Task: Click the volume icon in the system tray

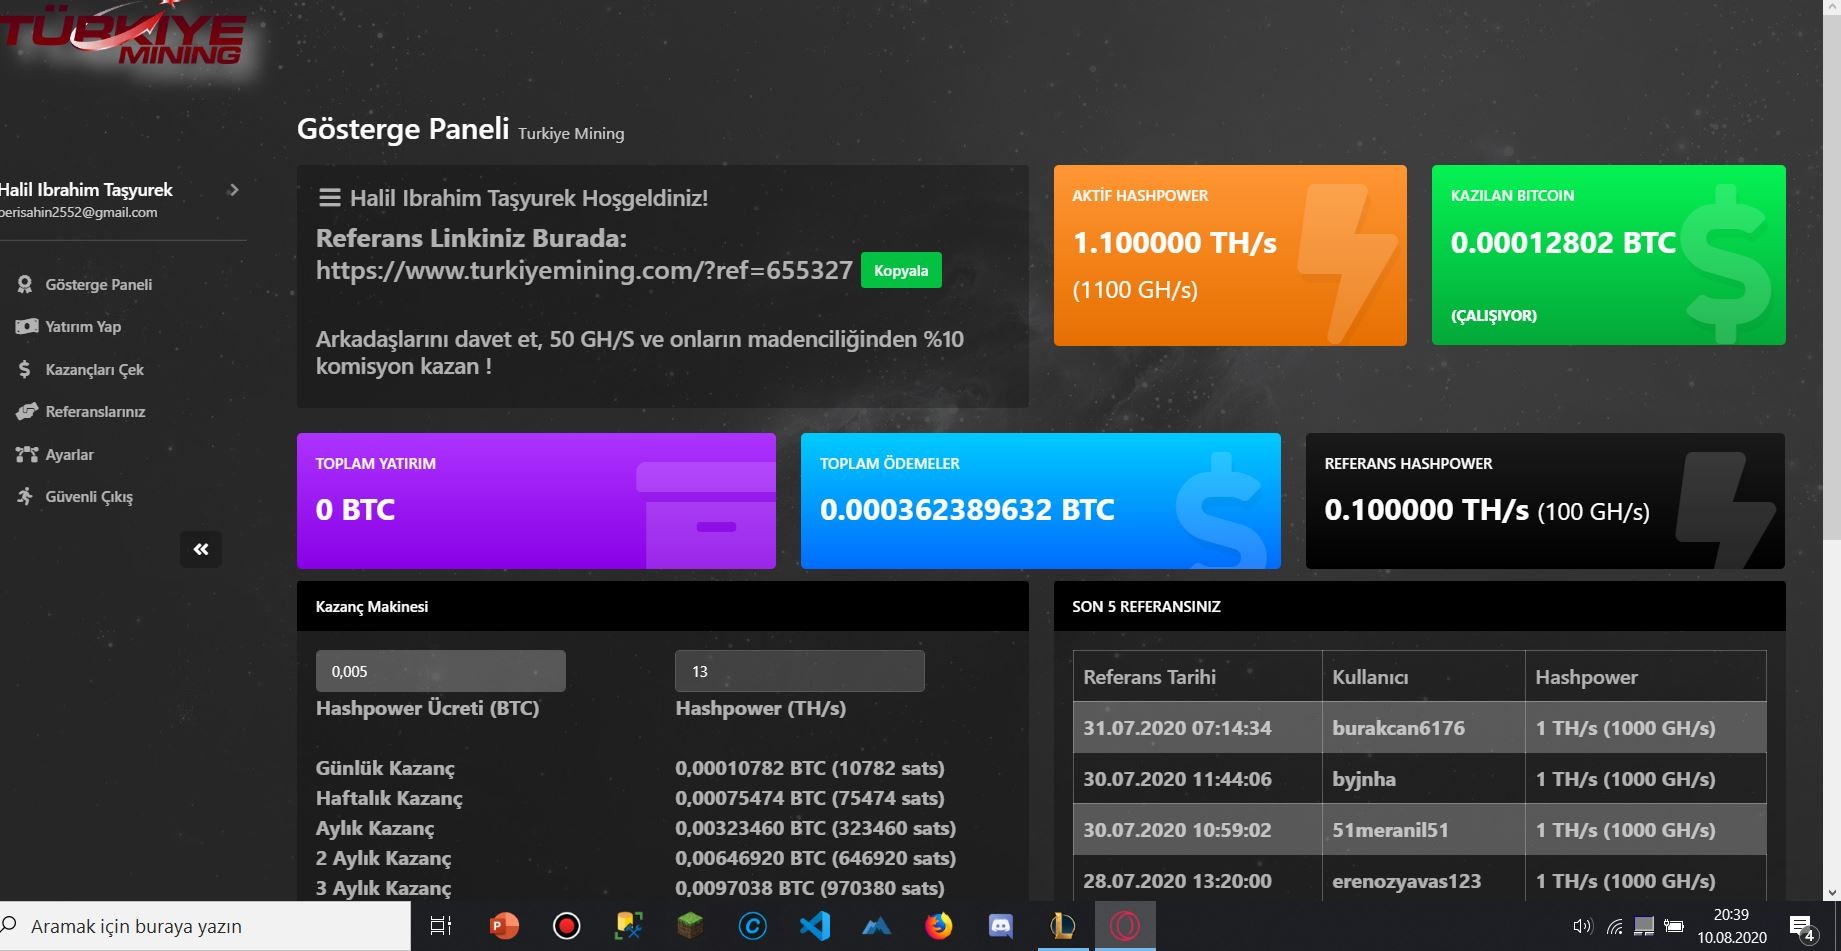Action: point(1581,926)
